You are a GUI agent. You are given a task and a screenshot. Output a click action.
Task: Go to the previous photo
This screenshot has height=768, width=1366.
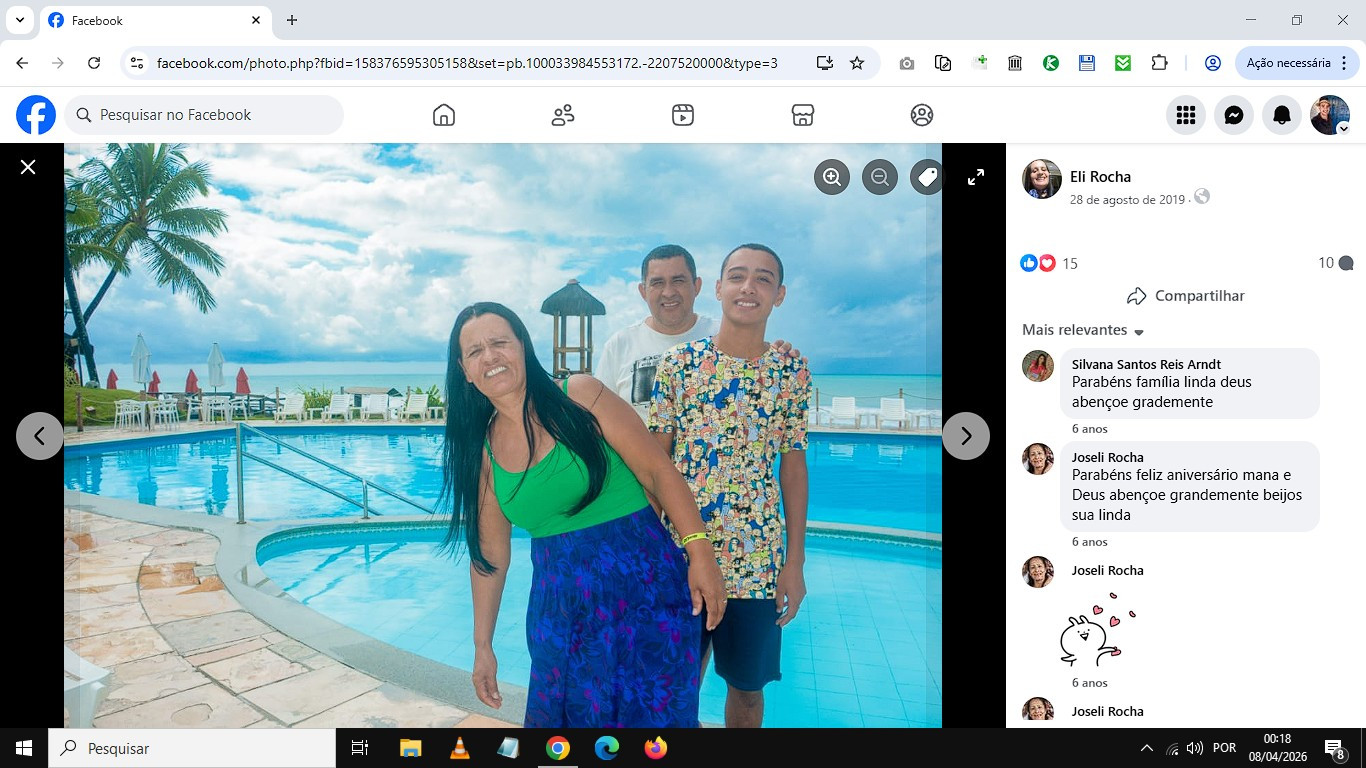tap(40, 436)
